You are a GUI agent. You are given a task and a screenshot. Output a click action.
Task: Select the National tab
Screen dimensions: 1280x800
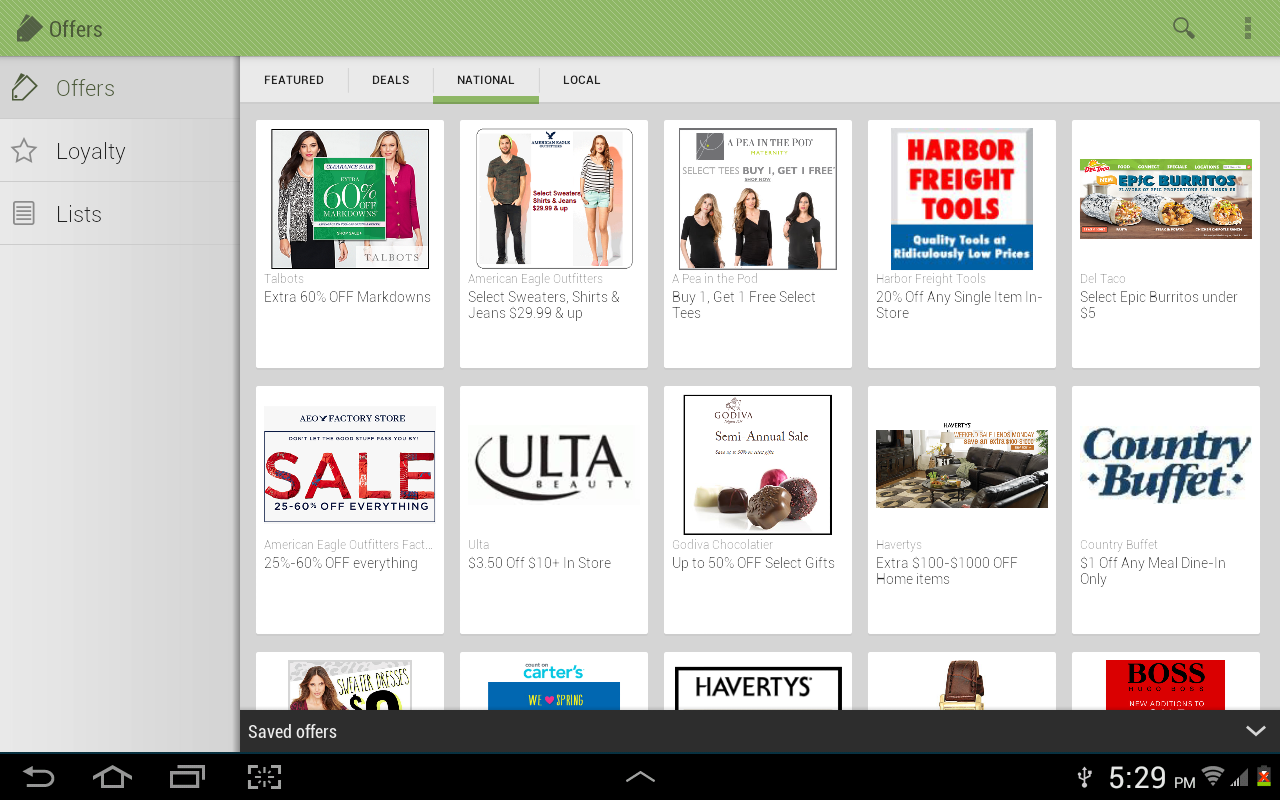coord(486,80)
